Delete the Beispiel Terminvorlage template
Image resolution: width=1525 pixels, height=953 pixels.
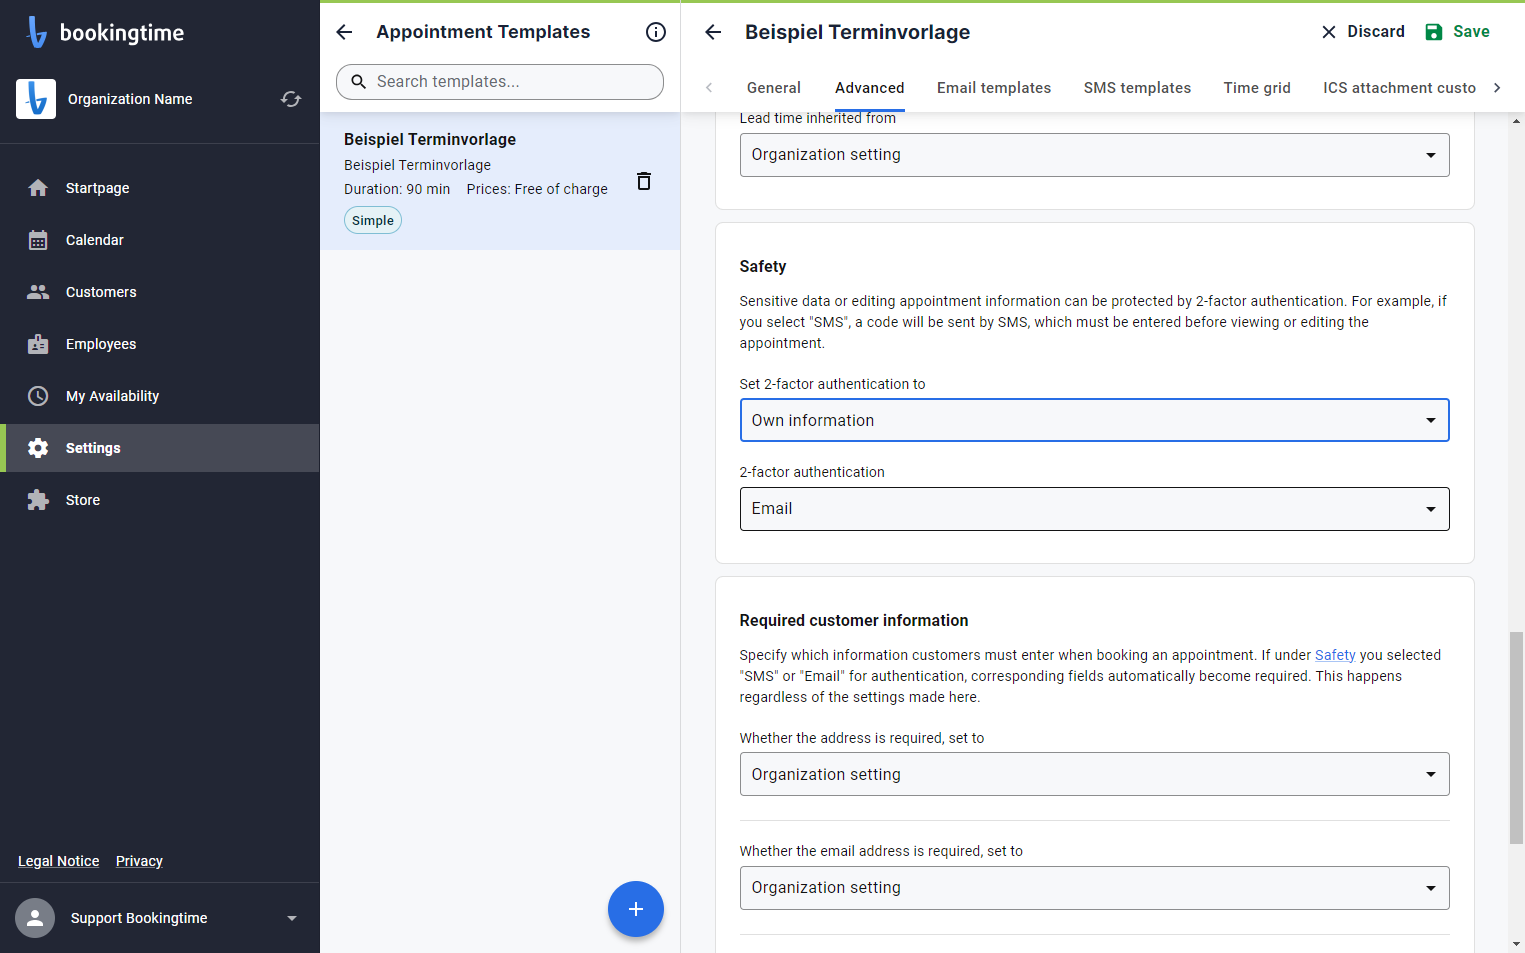tap(644, 181)
